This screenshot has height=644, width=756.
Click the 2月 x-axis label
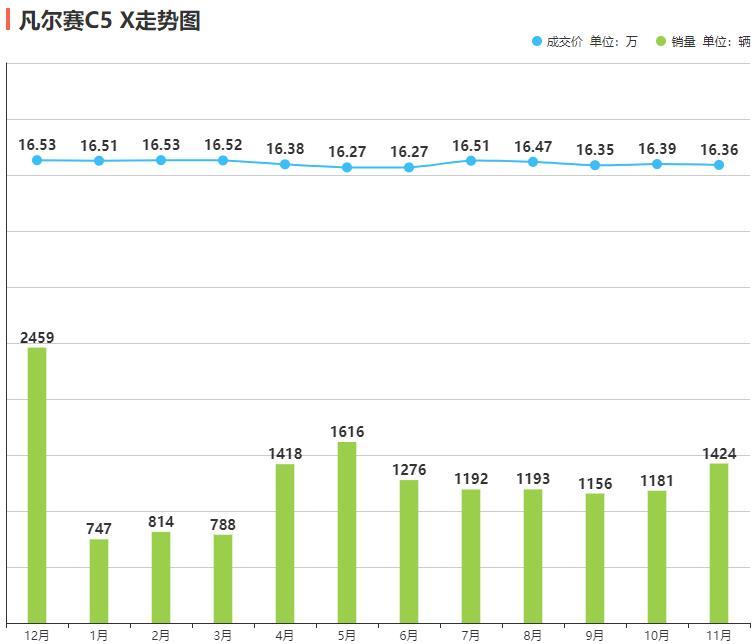tap(161, 635)
